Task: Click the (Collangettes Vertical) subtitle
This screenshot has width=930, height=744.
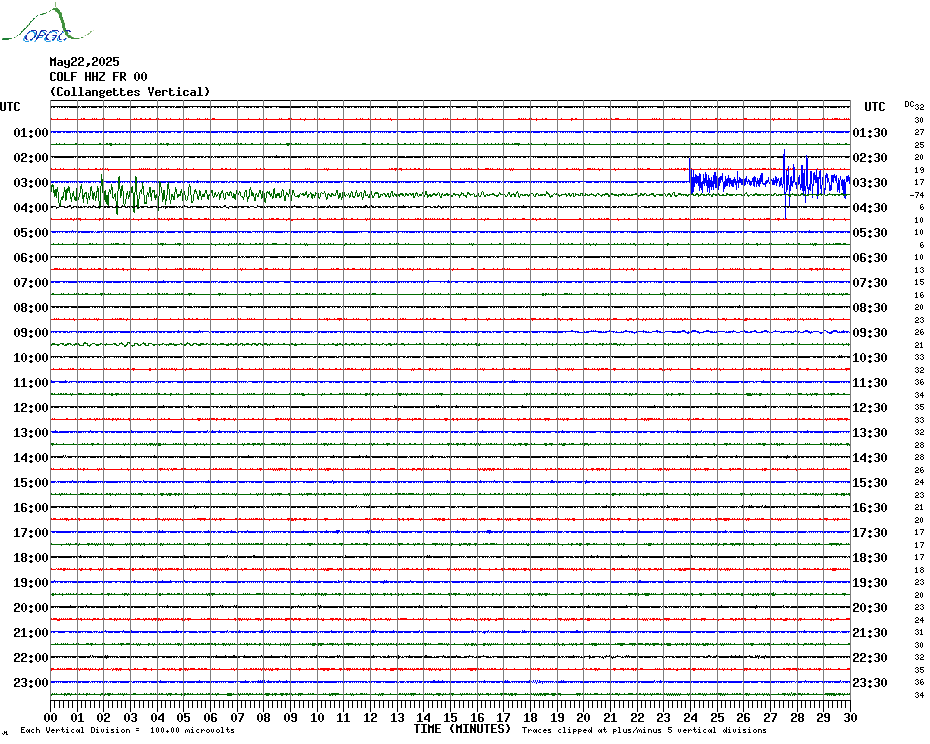Action: pos(130,92)
